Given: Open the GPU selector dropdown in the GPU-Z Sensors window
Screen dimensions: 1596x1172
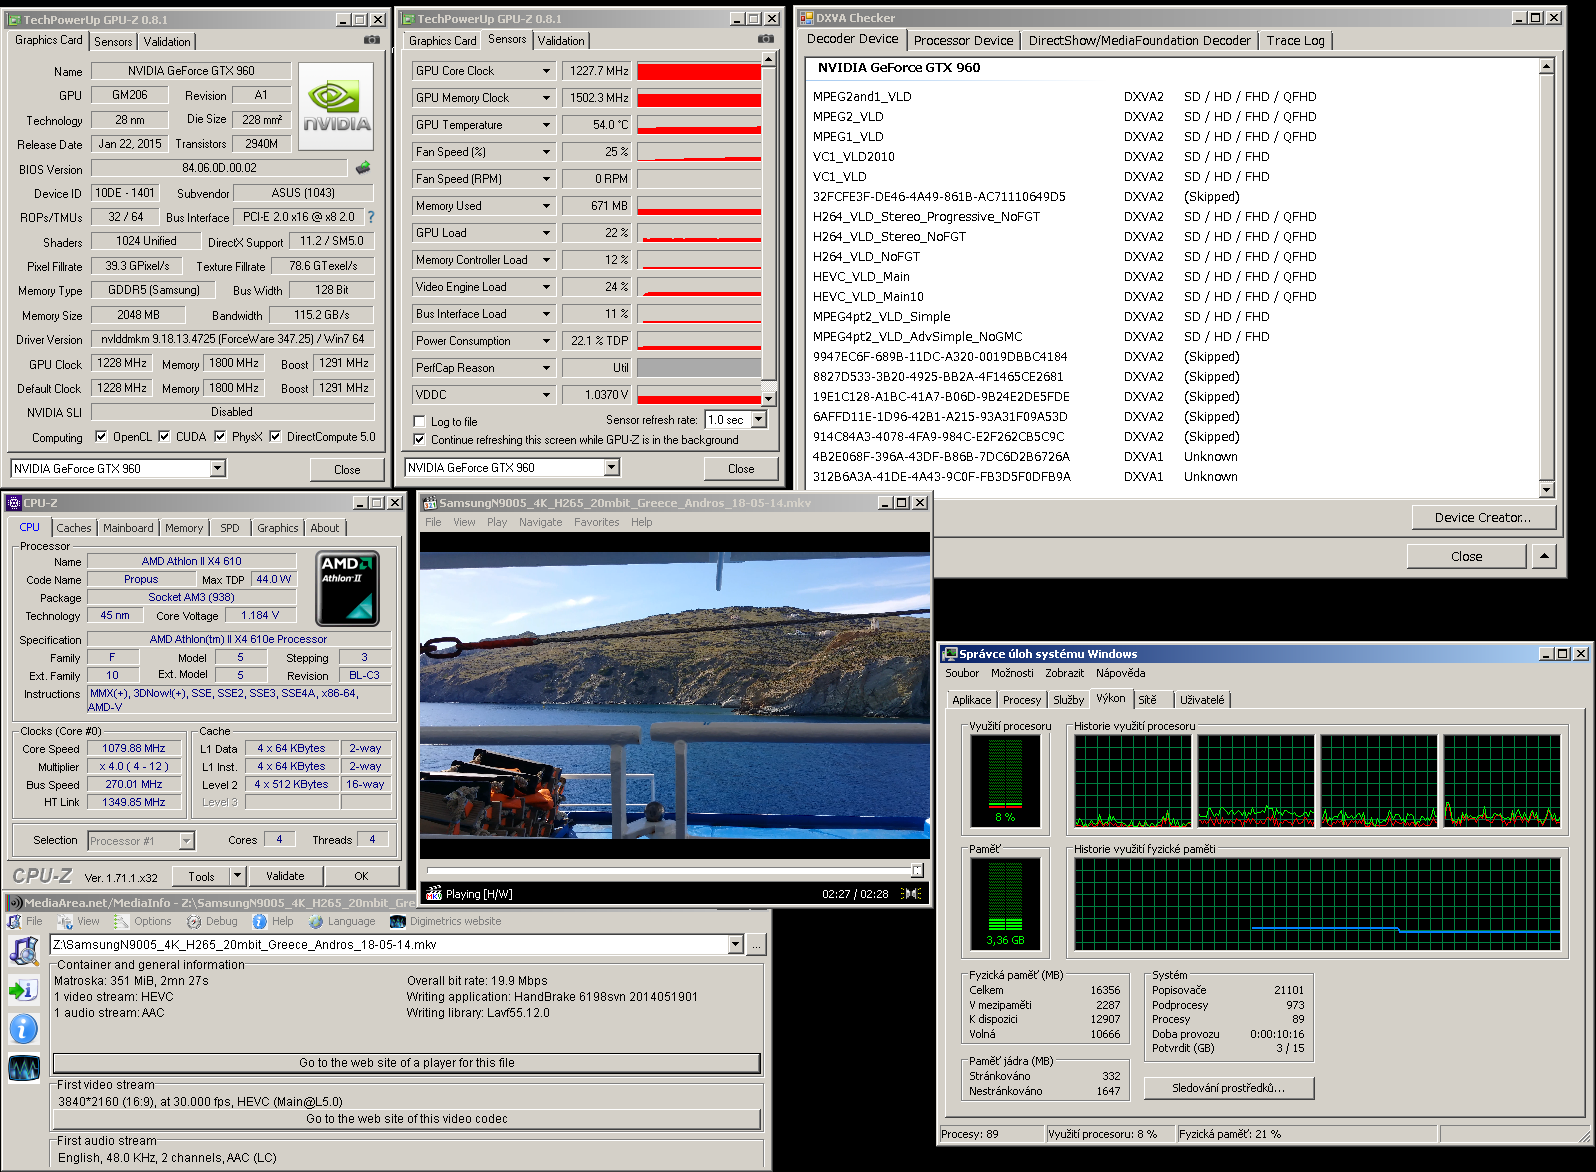Looking at the screenshot, I should (611, 467).
